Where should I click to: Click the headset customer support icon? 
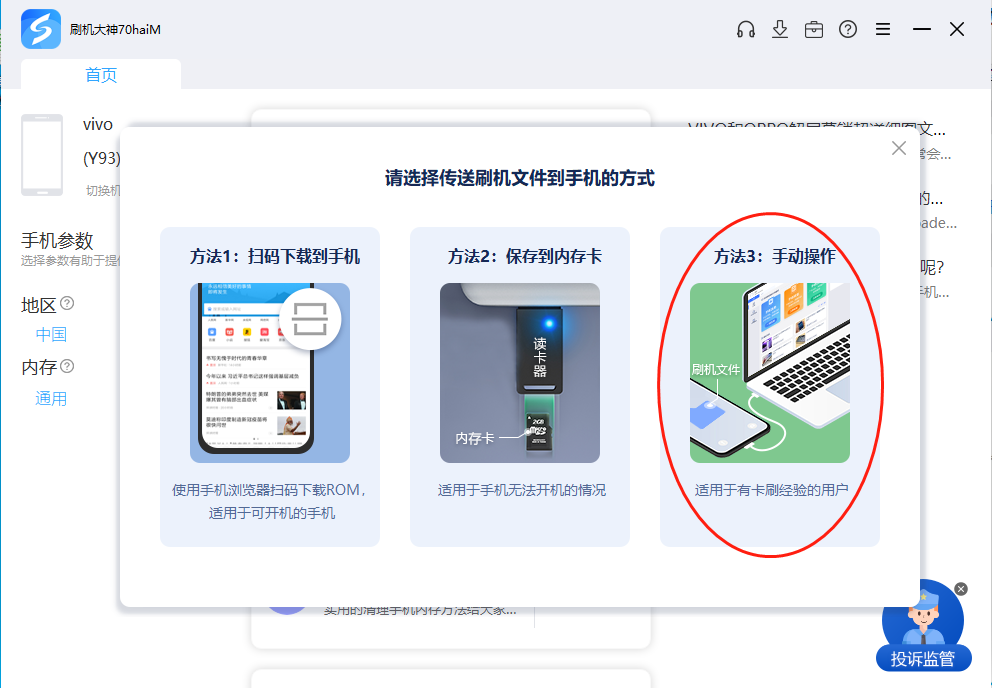point(745,29)
